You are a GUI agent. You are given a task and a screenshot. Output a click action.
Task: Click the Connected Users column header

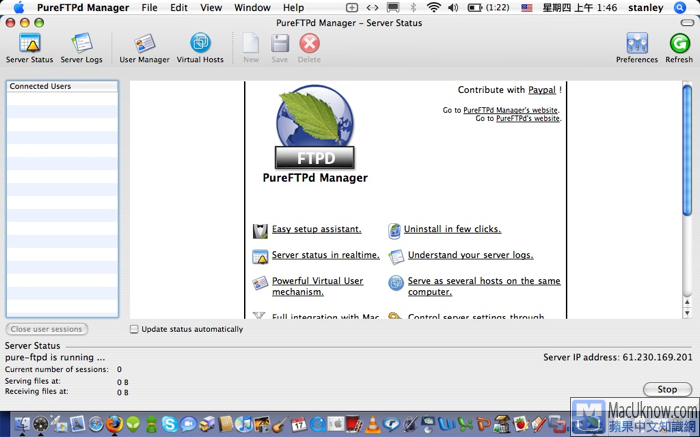point(62,86)
